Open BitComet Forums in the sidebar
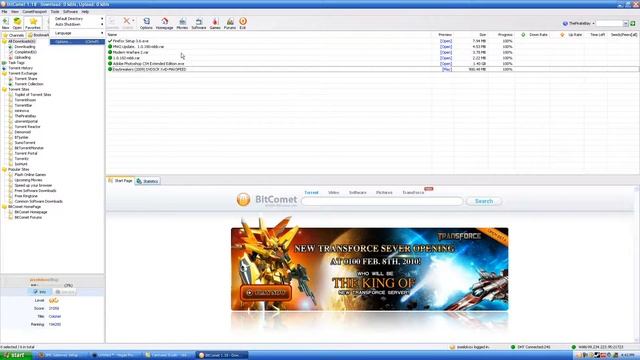640x360 pixels. point(28,217)
